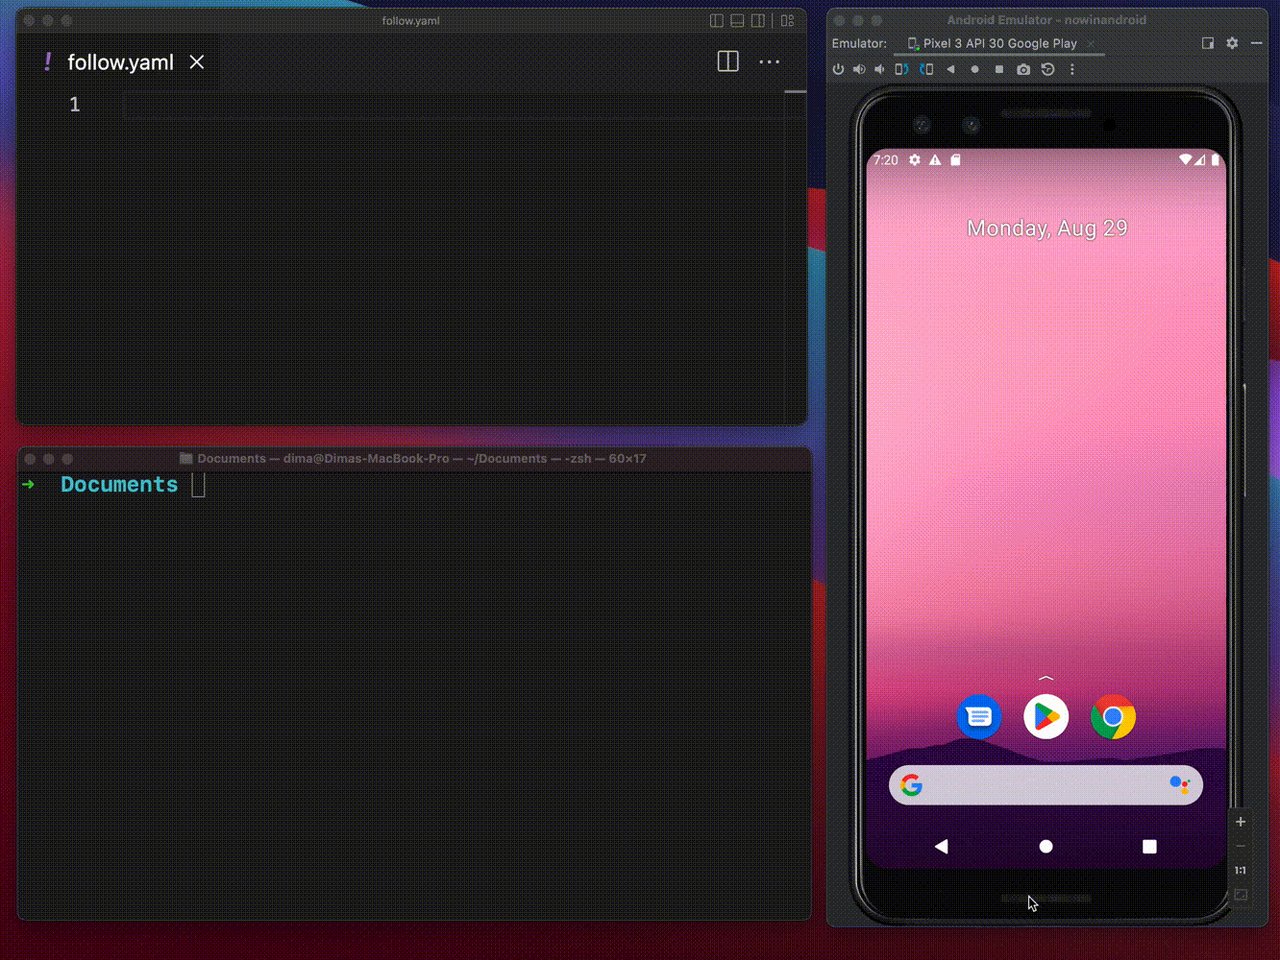Take a screenshot with the emulator camera icon
This screenshot has height=960, width=1280.
(x=1023, y=69)
